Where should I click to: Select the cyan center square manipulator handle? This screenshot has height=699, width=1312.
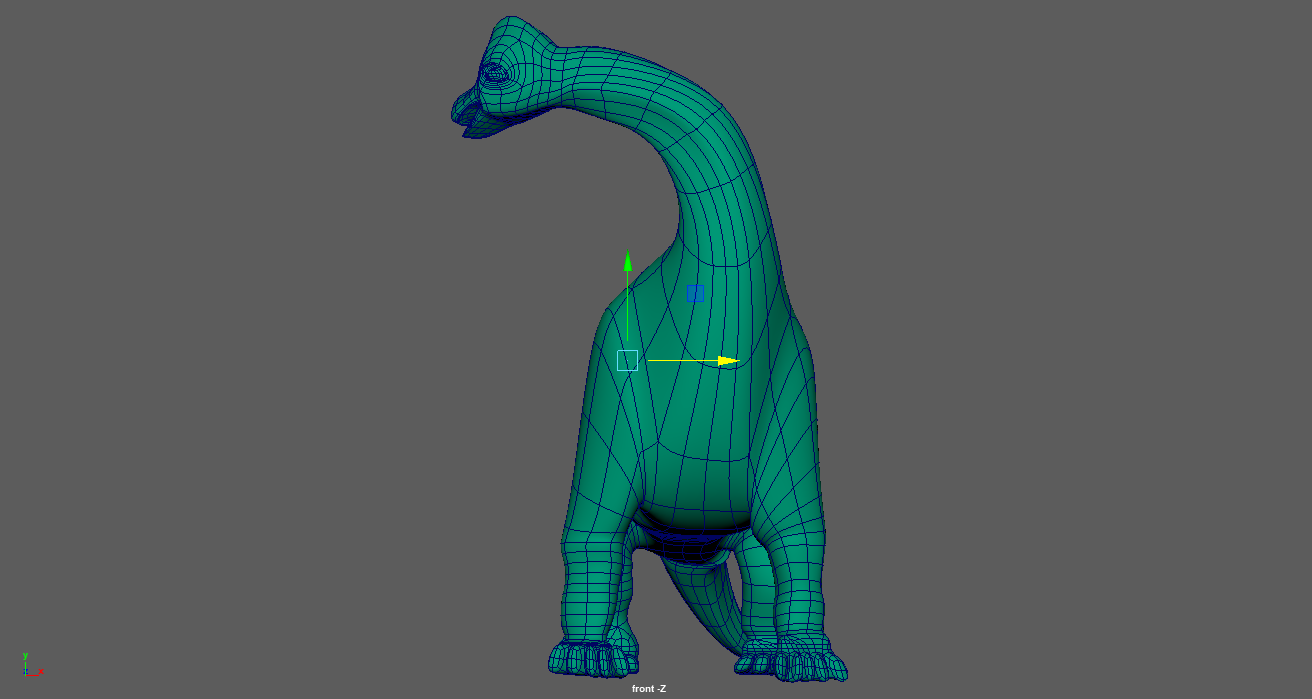tap(628, 361)
